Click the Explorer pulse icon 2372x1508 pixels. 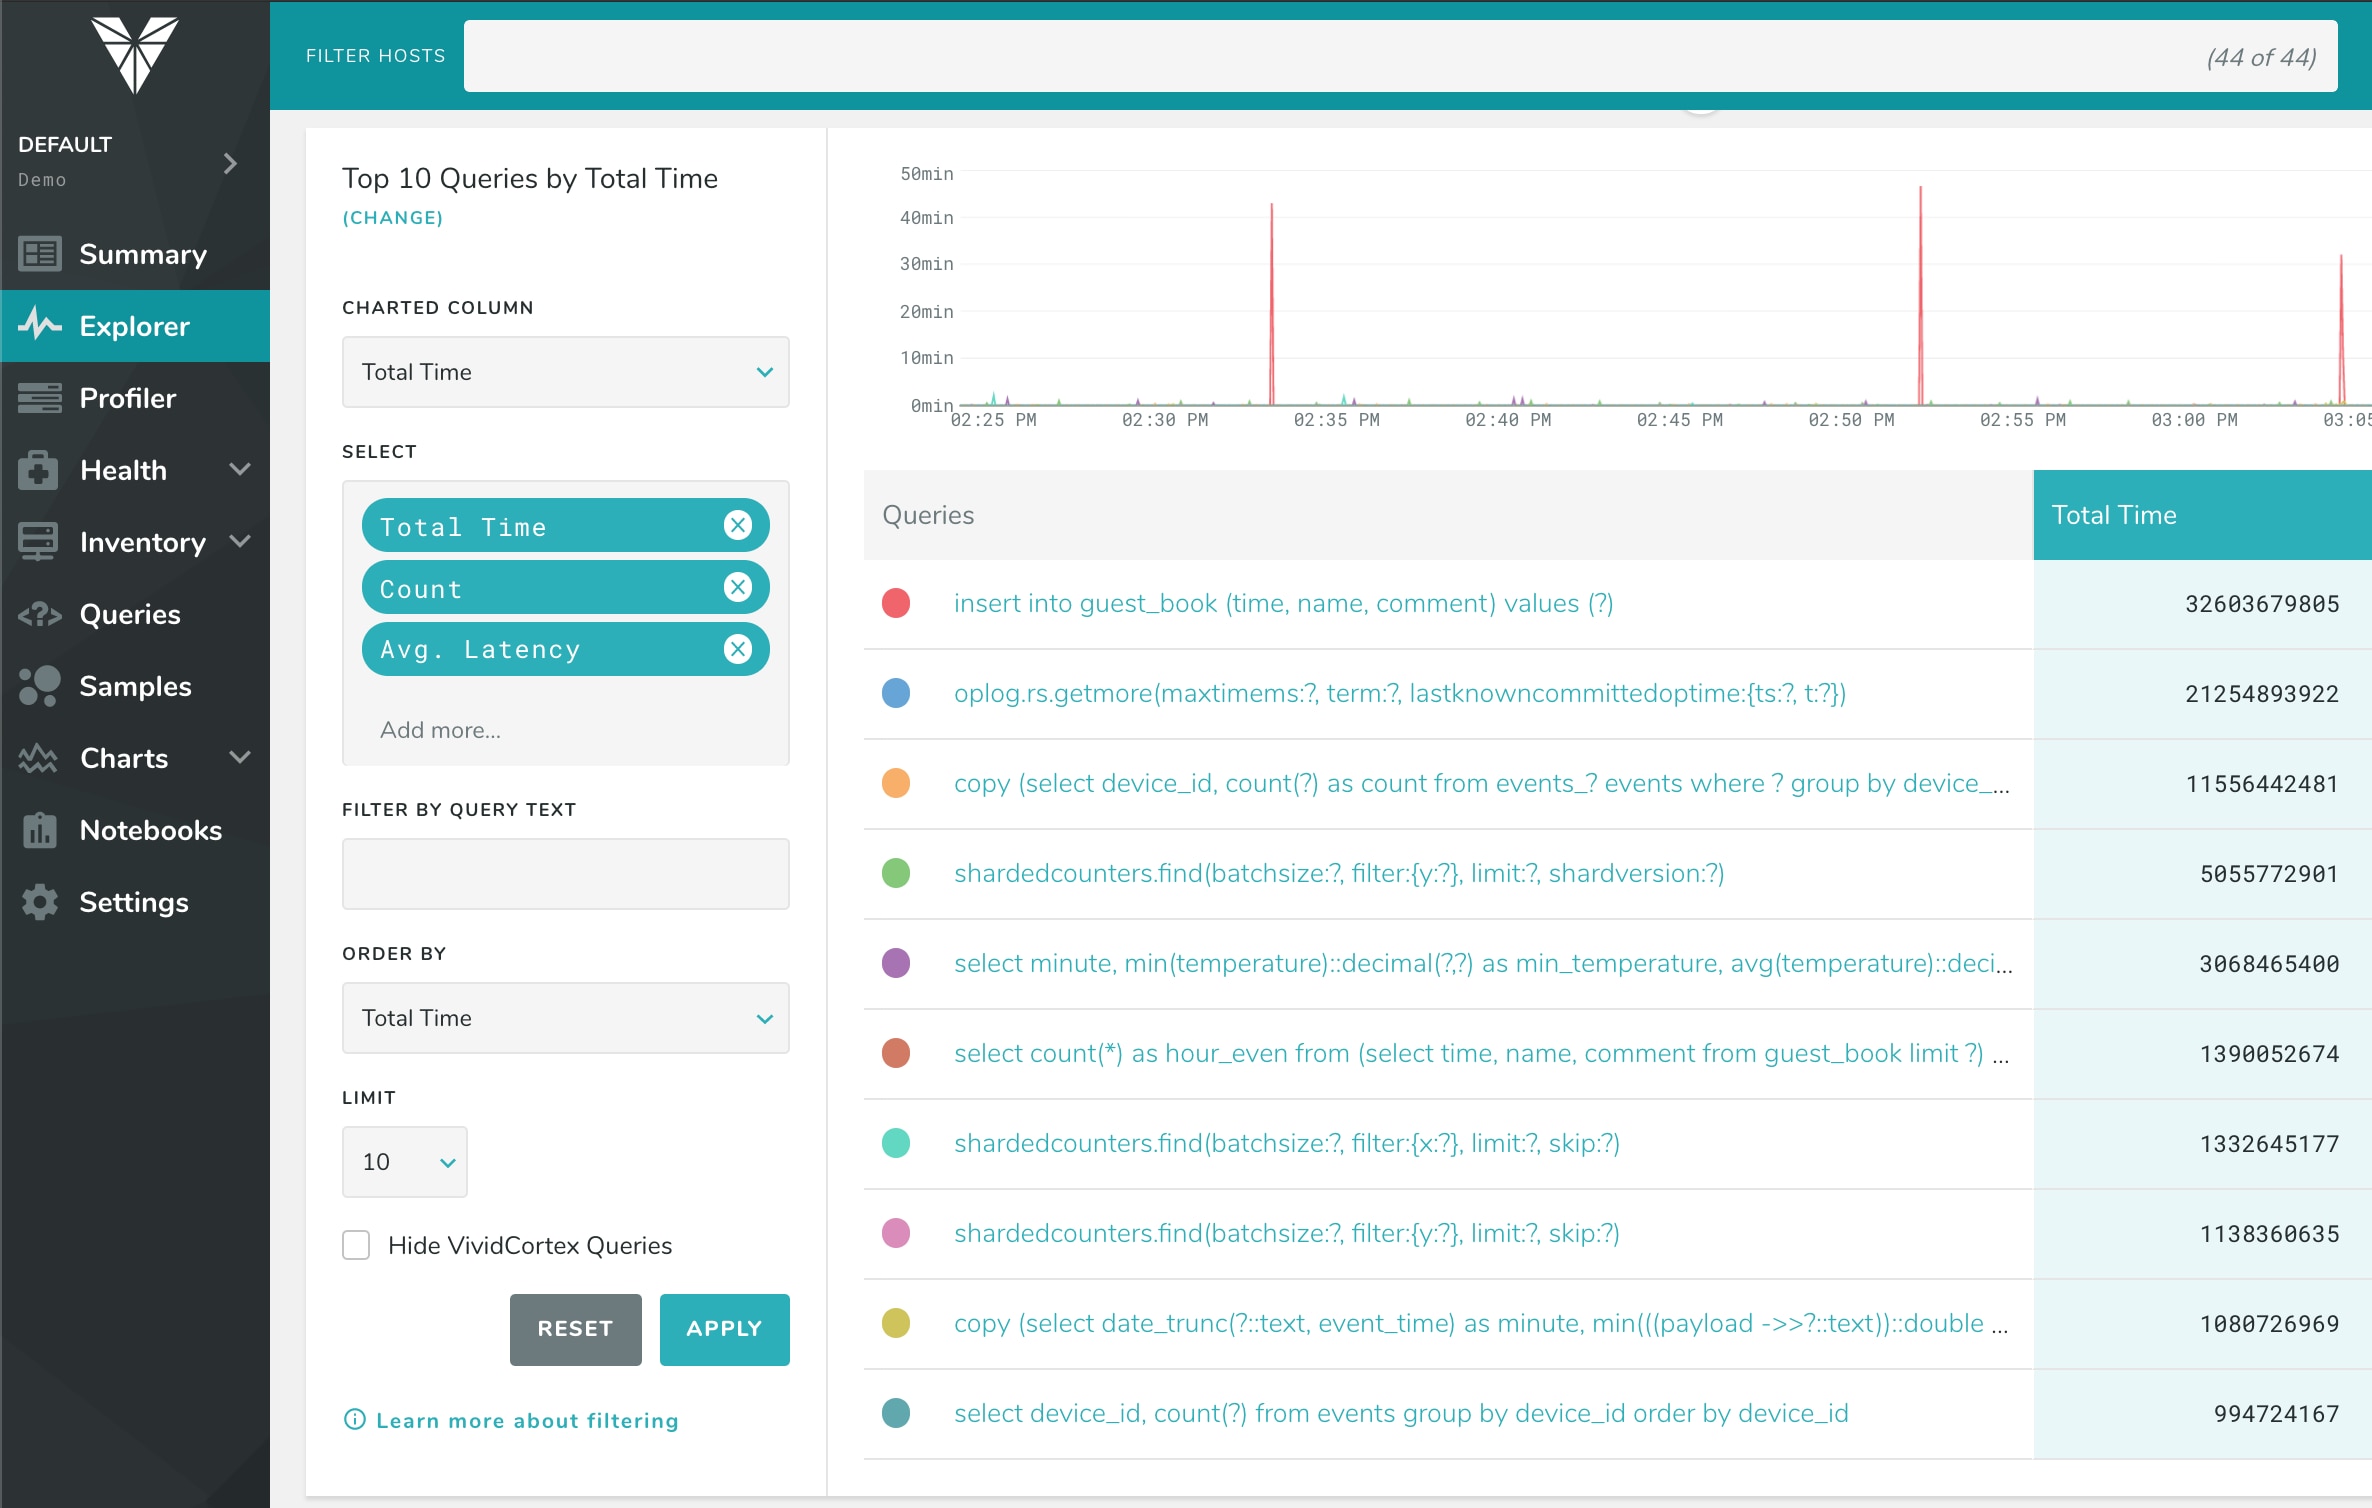(40, 325)
